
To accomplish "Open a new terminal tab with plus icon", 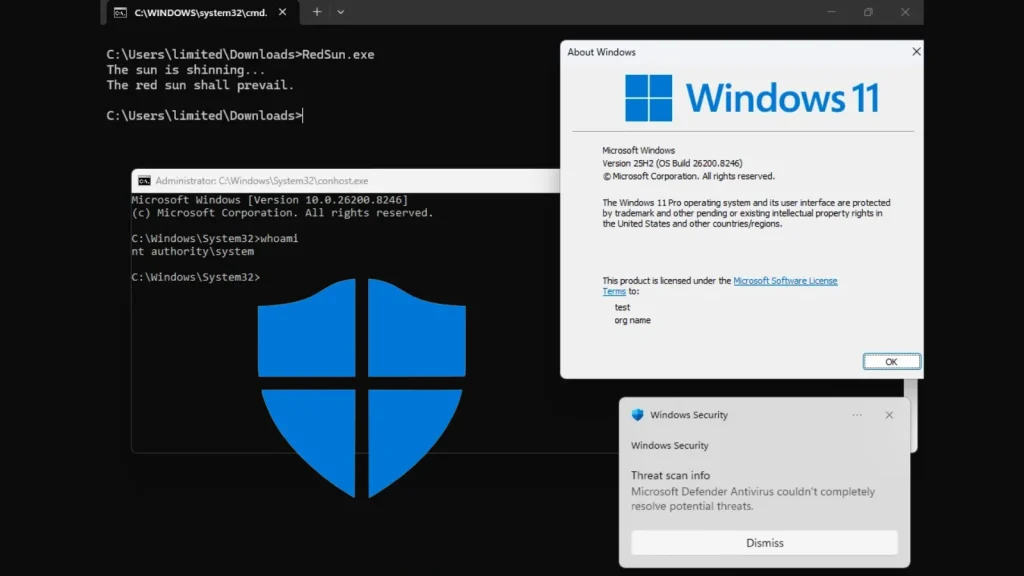I will (x=316, y=13).
